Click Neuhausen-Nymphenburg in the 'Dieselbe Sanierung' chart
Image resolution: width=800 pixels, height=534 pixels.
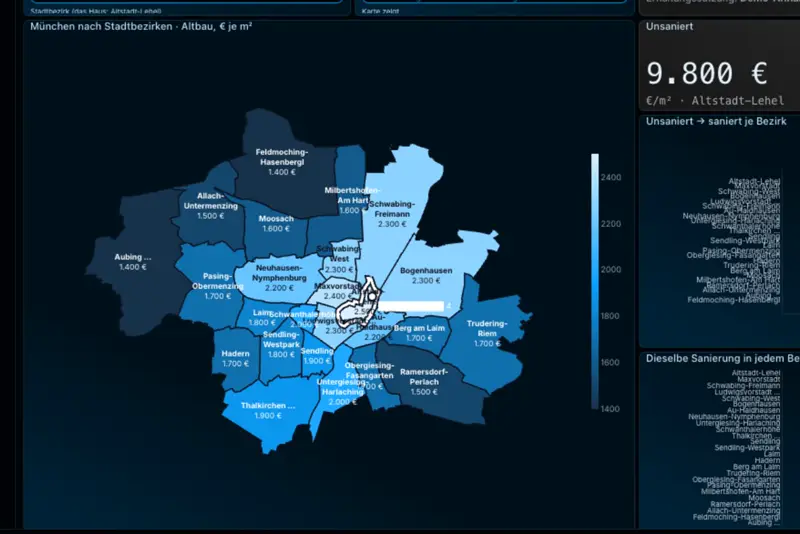click(734, 417)
